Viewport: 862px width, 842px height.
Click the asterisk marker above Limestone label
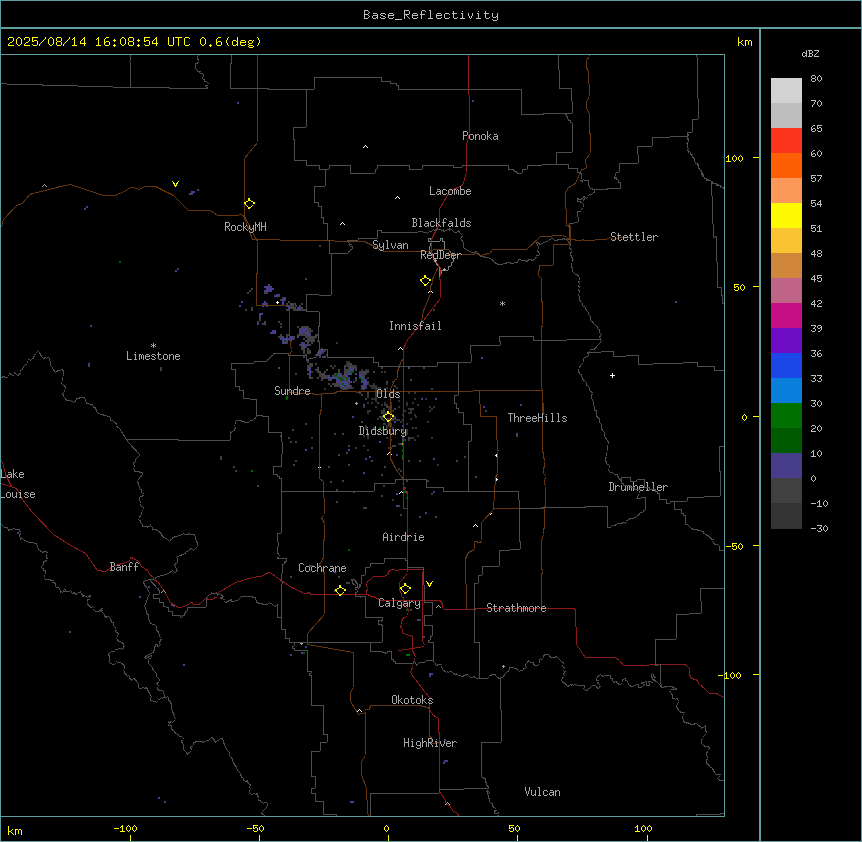click(x=153, y=345)
